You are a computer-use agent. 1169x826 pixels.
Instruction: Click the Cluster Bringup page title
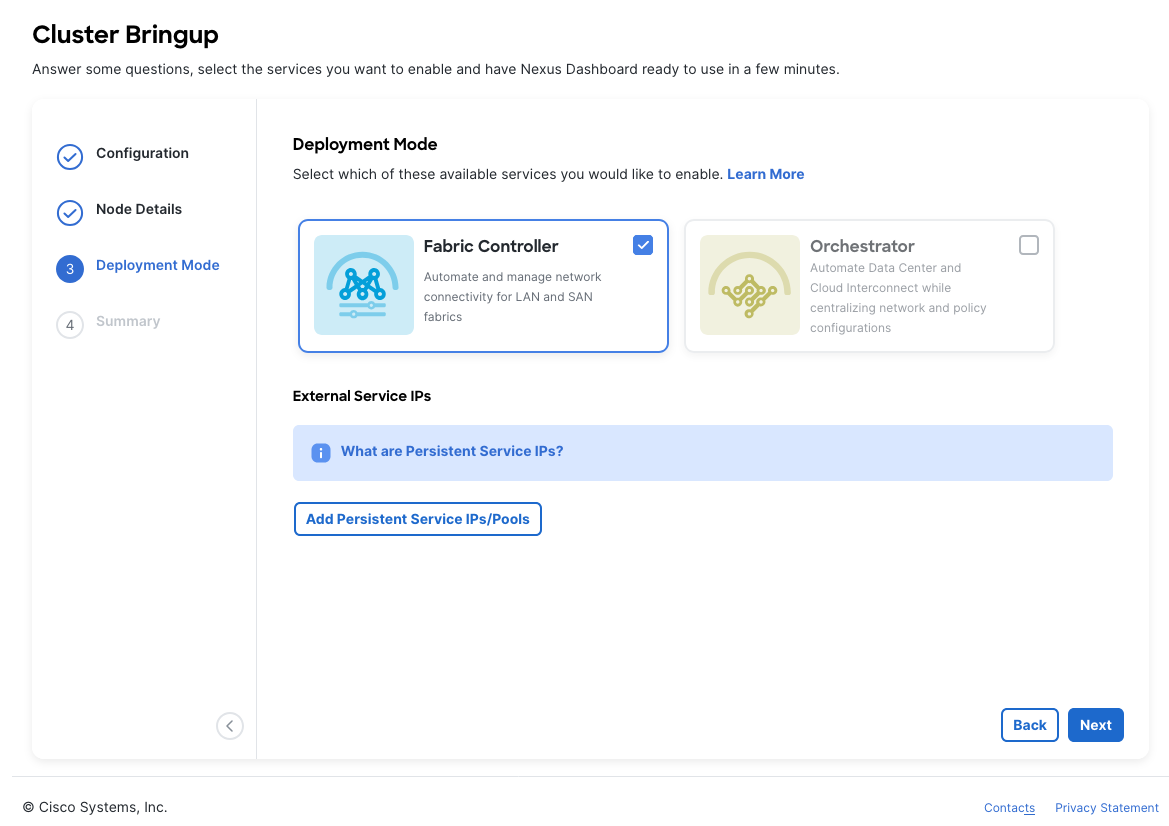[125, 34]
